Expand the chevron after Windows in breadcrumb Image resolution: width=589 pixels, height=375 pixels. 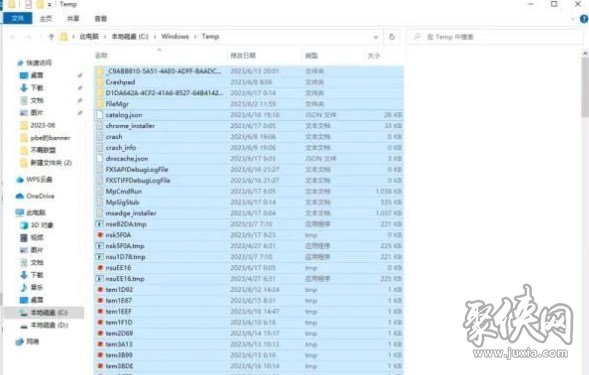195,37
